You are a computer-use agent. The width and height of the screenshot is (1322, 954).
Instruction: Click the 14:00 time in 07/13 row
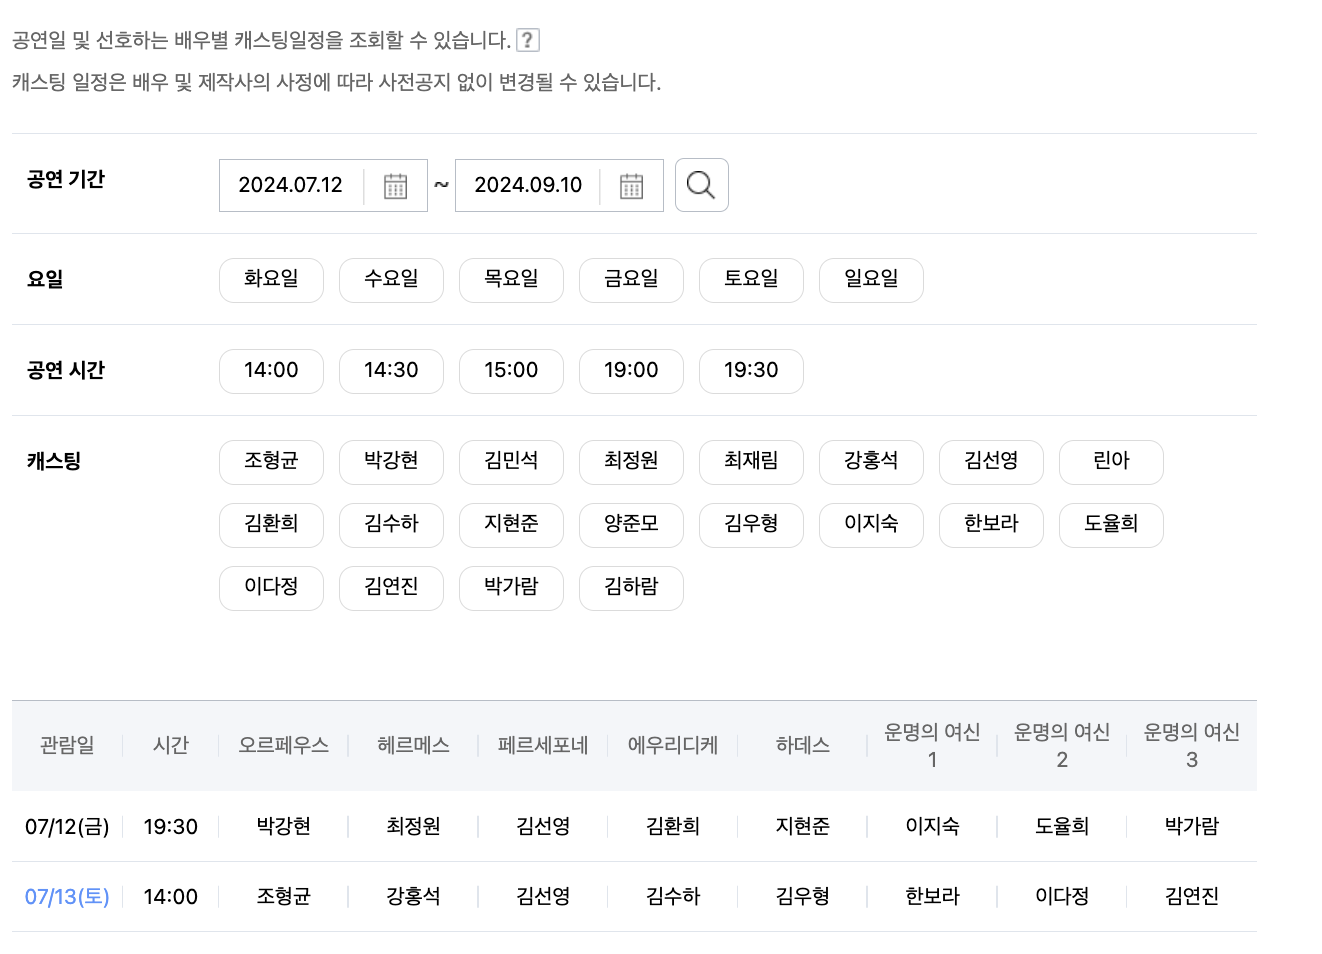[x=171, y=897]
